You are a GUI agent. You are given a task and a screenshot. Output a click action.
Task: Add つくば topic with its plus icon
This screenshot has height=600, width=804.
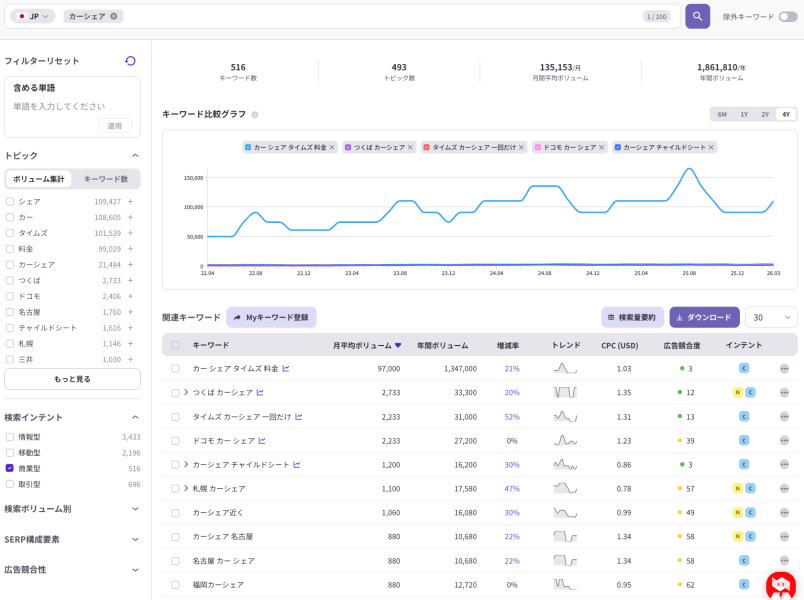[x=130, y=281]
